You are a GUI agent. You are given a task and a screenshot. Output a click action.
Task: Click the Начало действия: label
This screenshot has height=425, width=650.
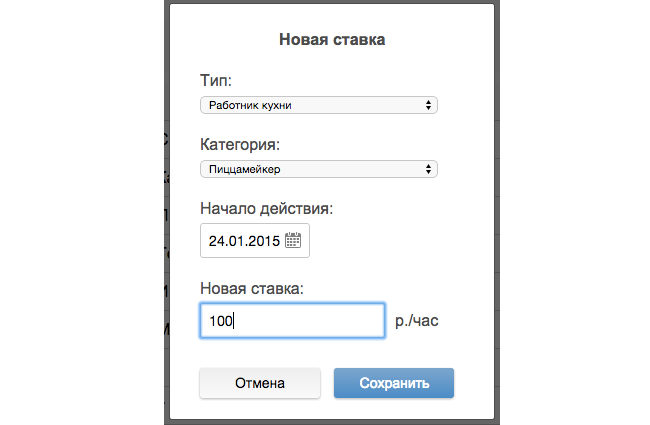(267, 208)
